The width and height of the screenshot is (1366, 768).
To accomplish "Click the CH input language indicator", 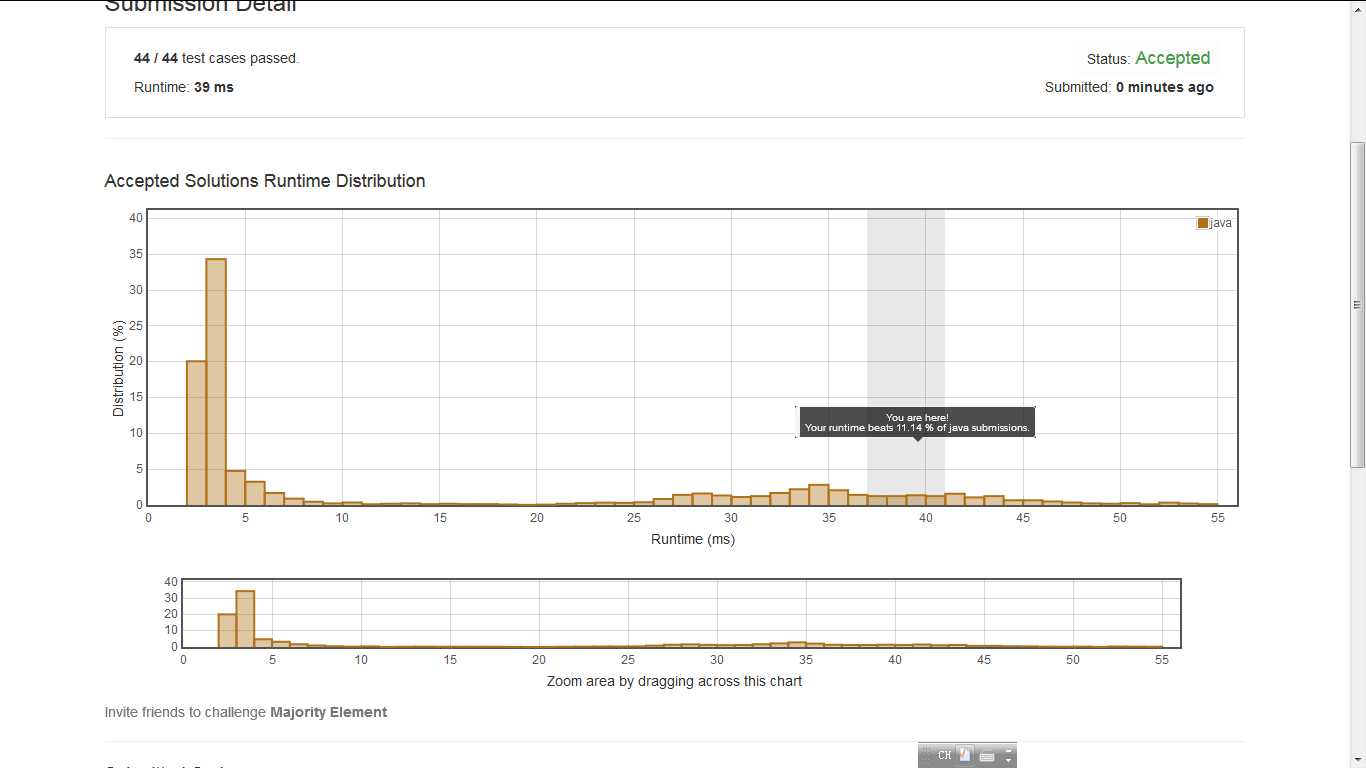I will pyautogui.click(x=945, y=755).
